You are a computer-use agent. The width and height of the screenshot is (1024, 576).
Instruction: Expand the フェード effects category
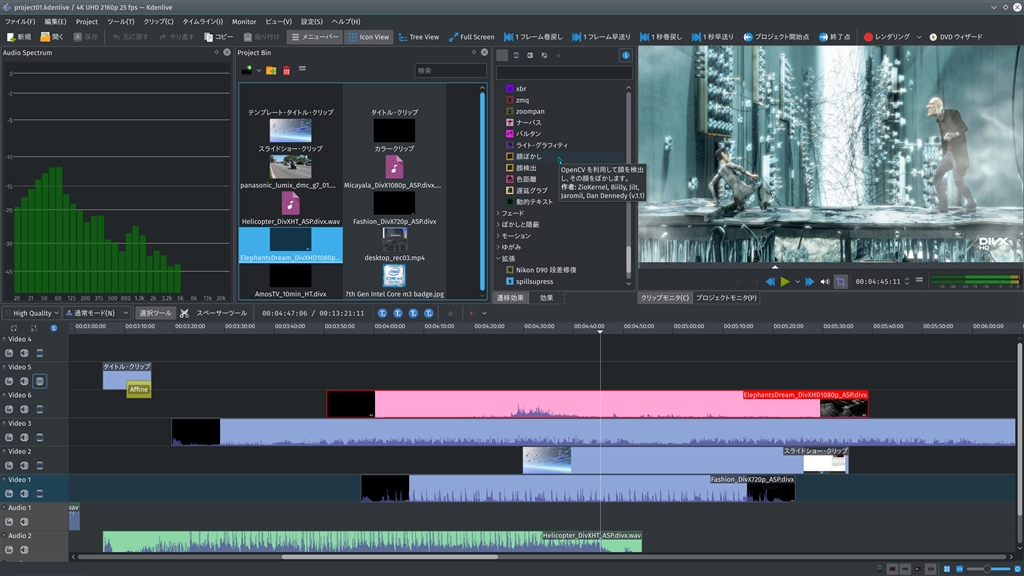500,213
